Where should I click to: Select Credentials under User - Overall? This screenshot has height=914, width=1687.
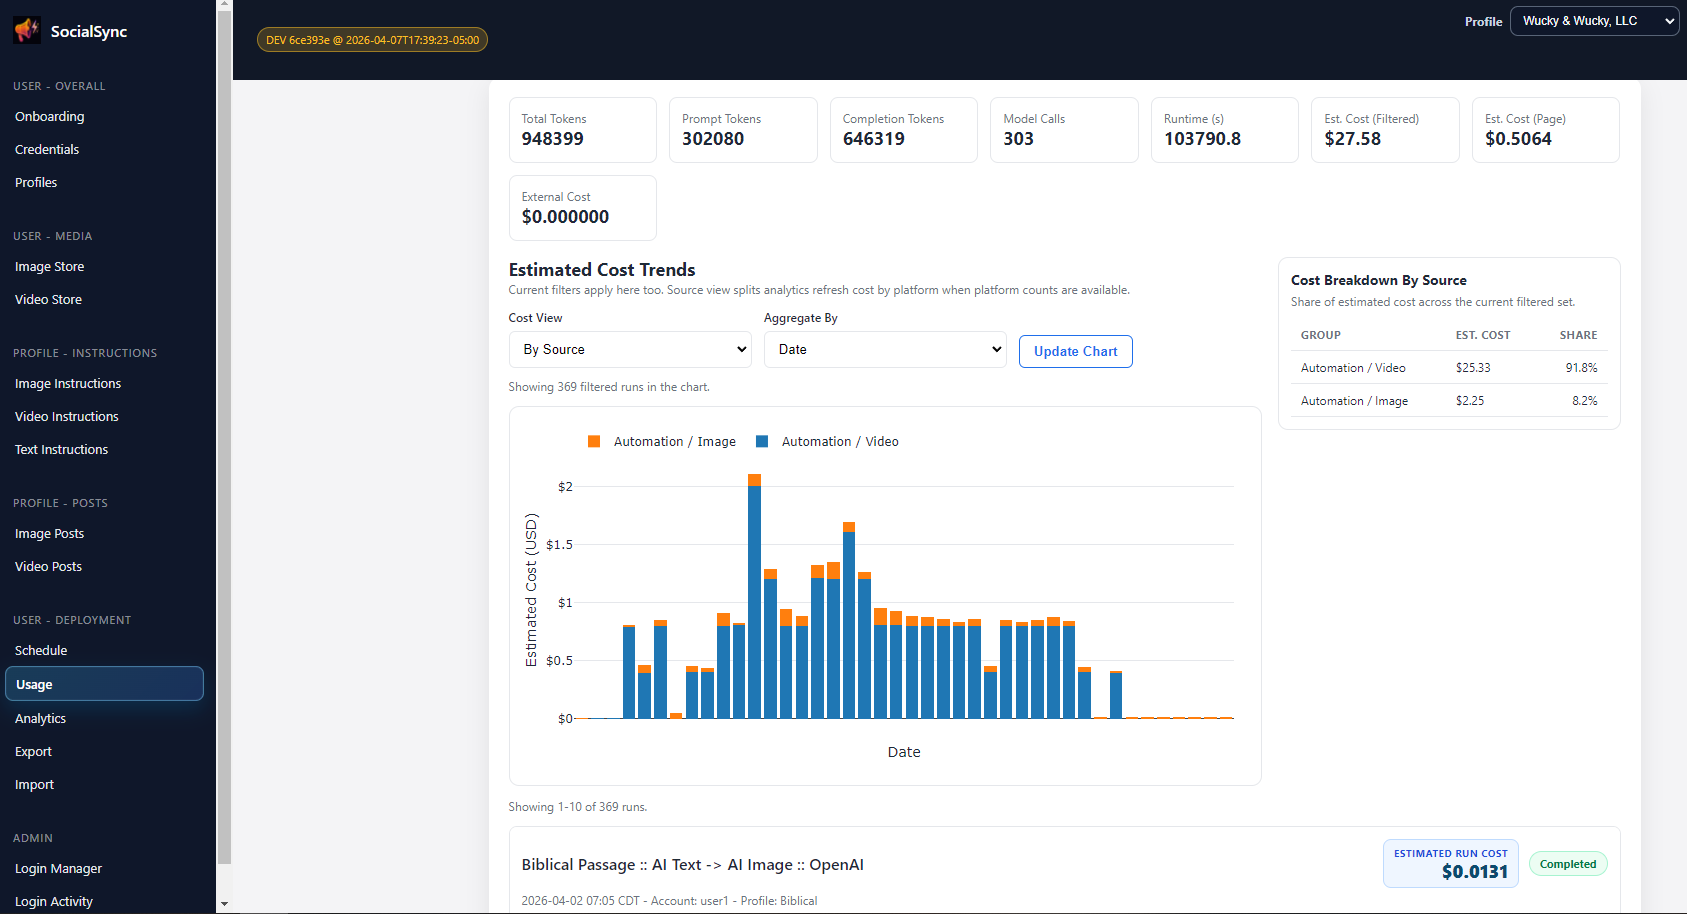(46, 149)
